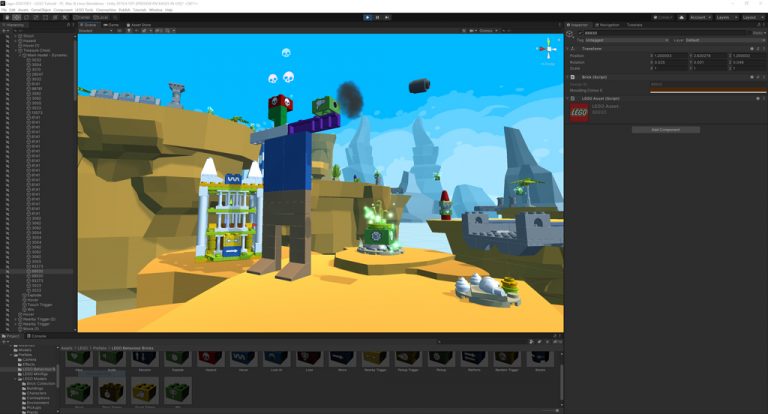Click the scene orientation gizmo
Screen dimensions: 768x414
[548, 49]
